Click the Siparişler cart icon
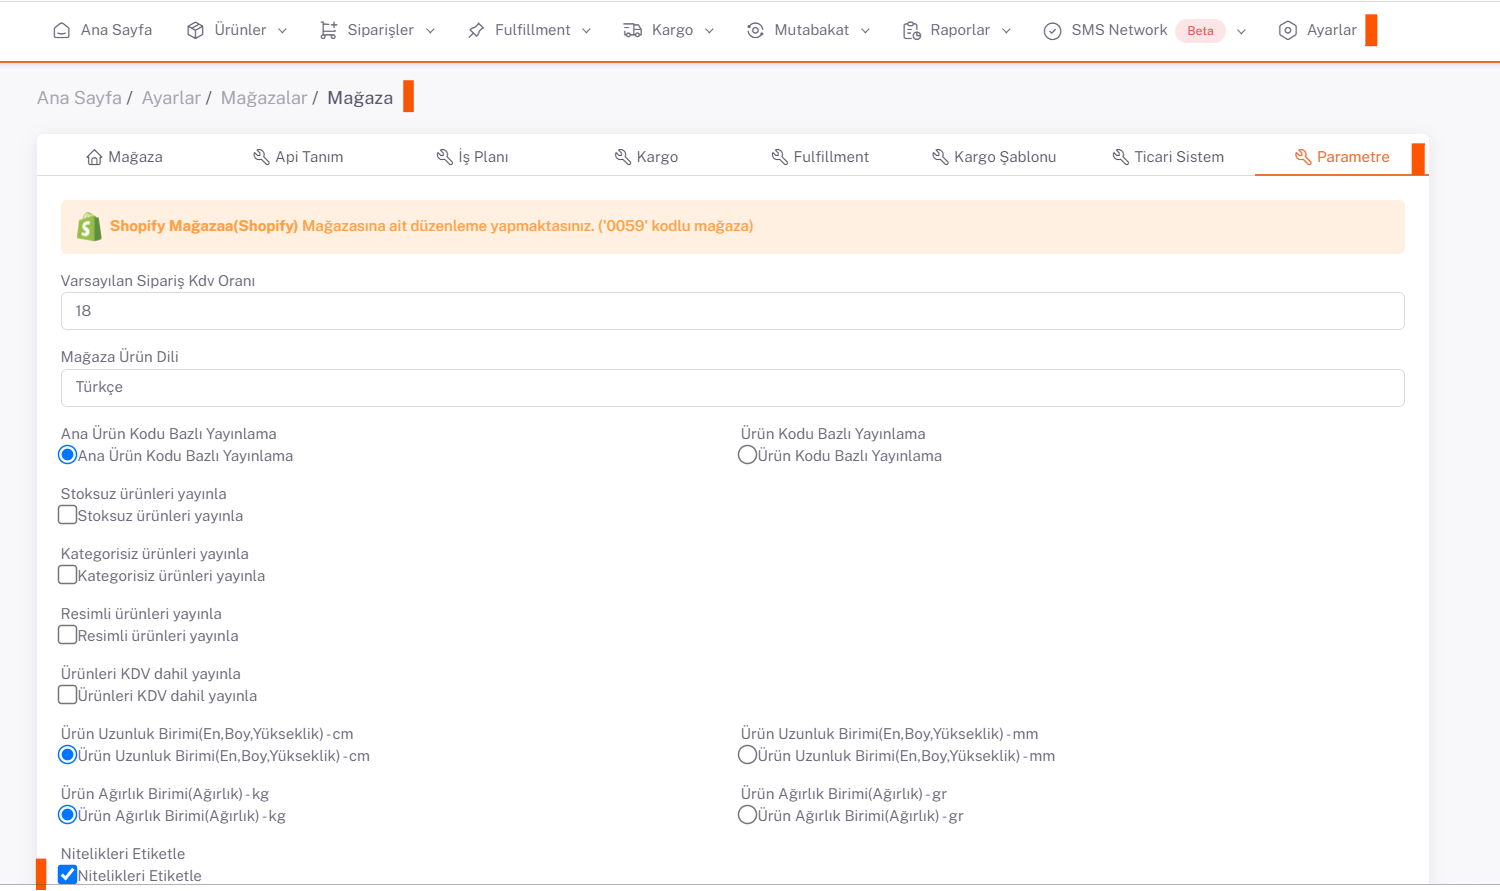 [328, 31]
